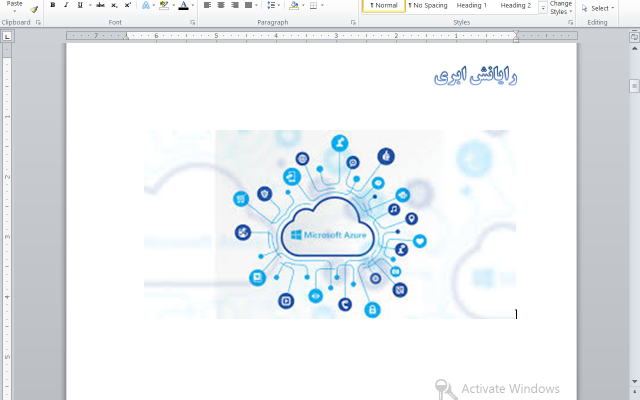Open the Text Effects dropdown arrow
The height and width of the screenshot is (400, 640).
tap(153, 5)
